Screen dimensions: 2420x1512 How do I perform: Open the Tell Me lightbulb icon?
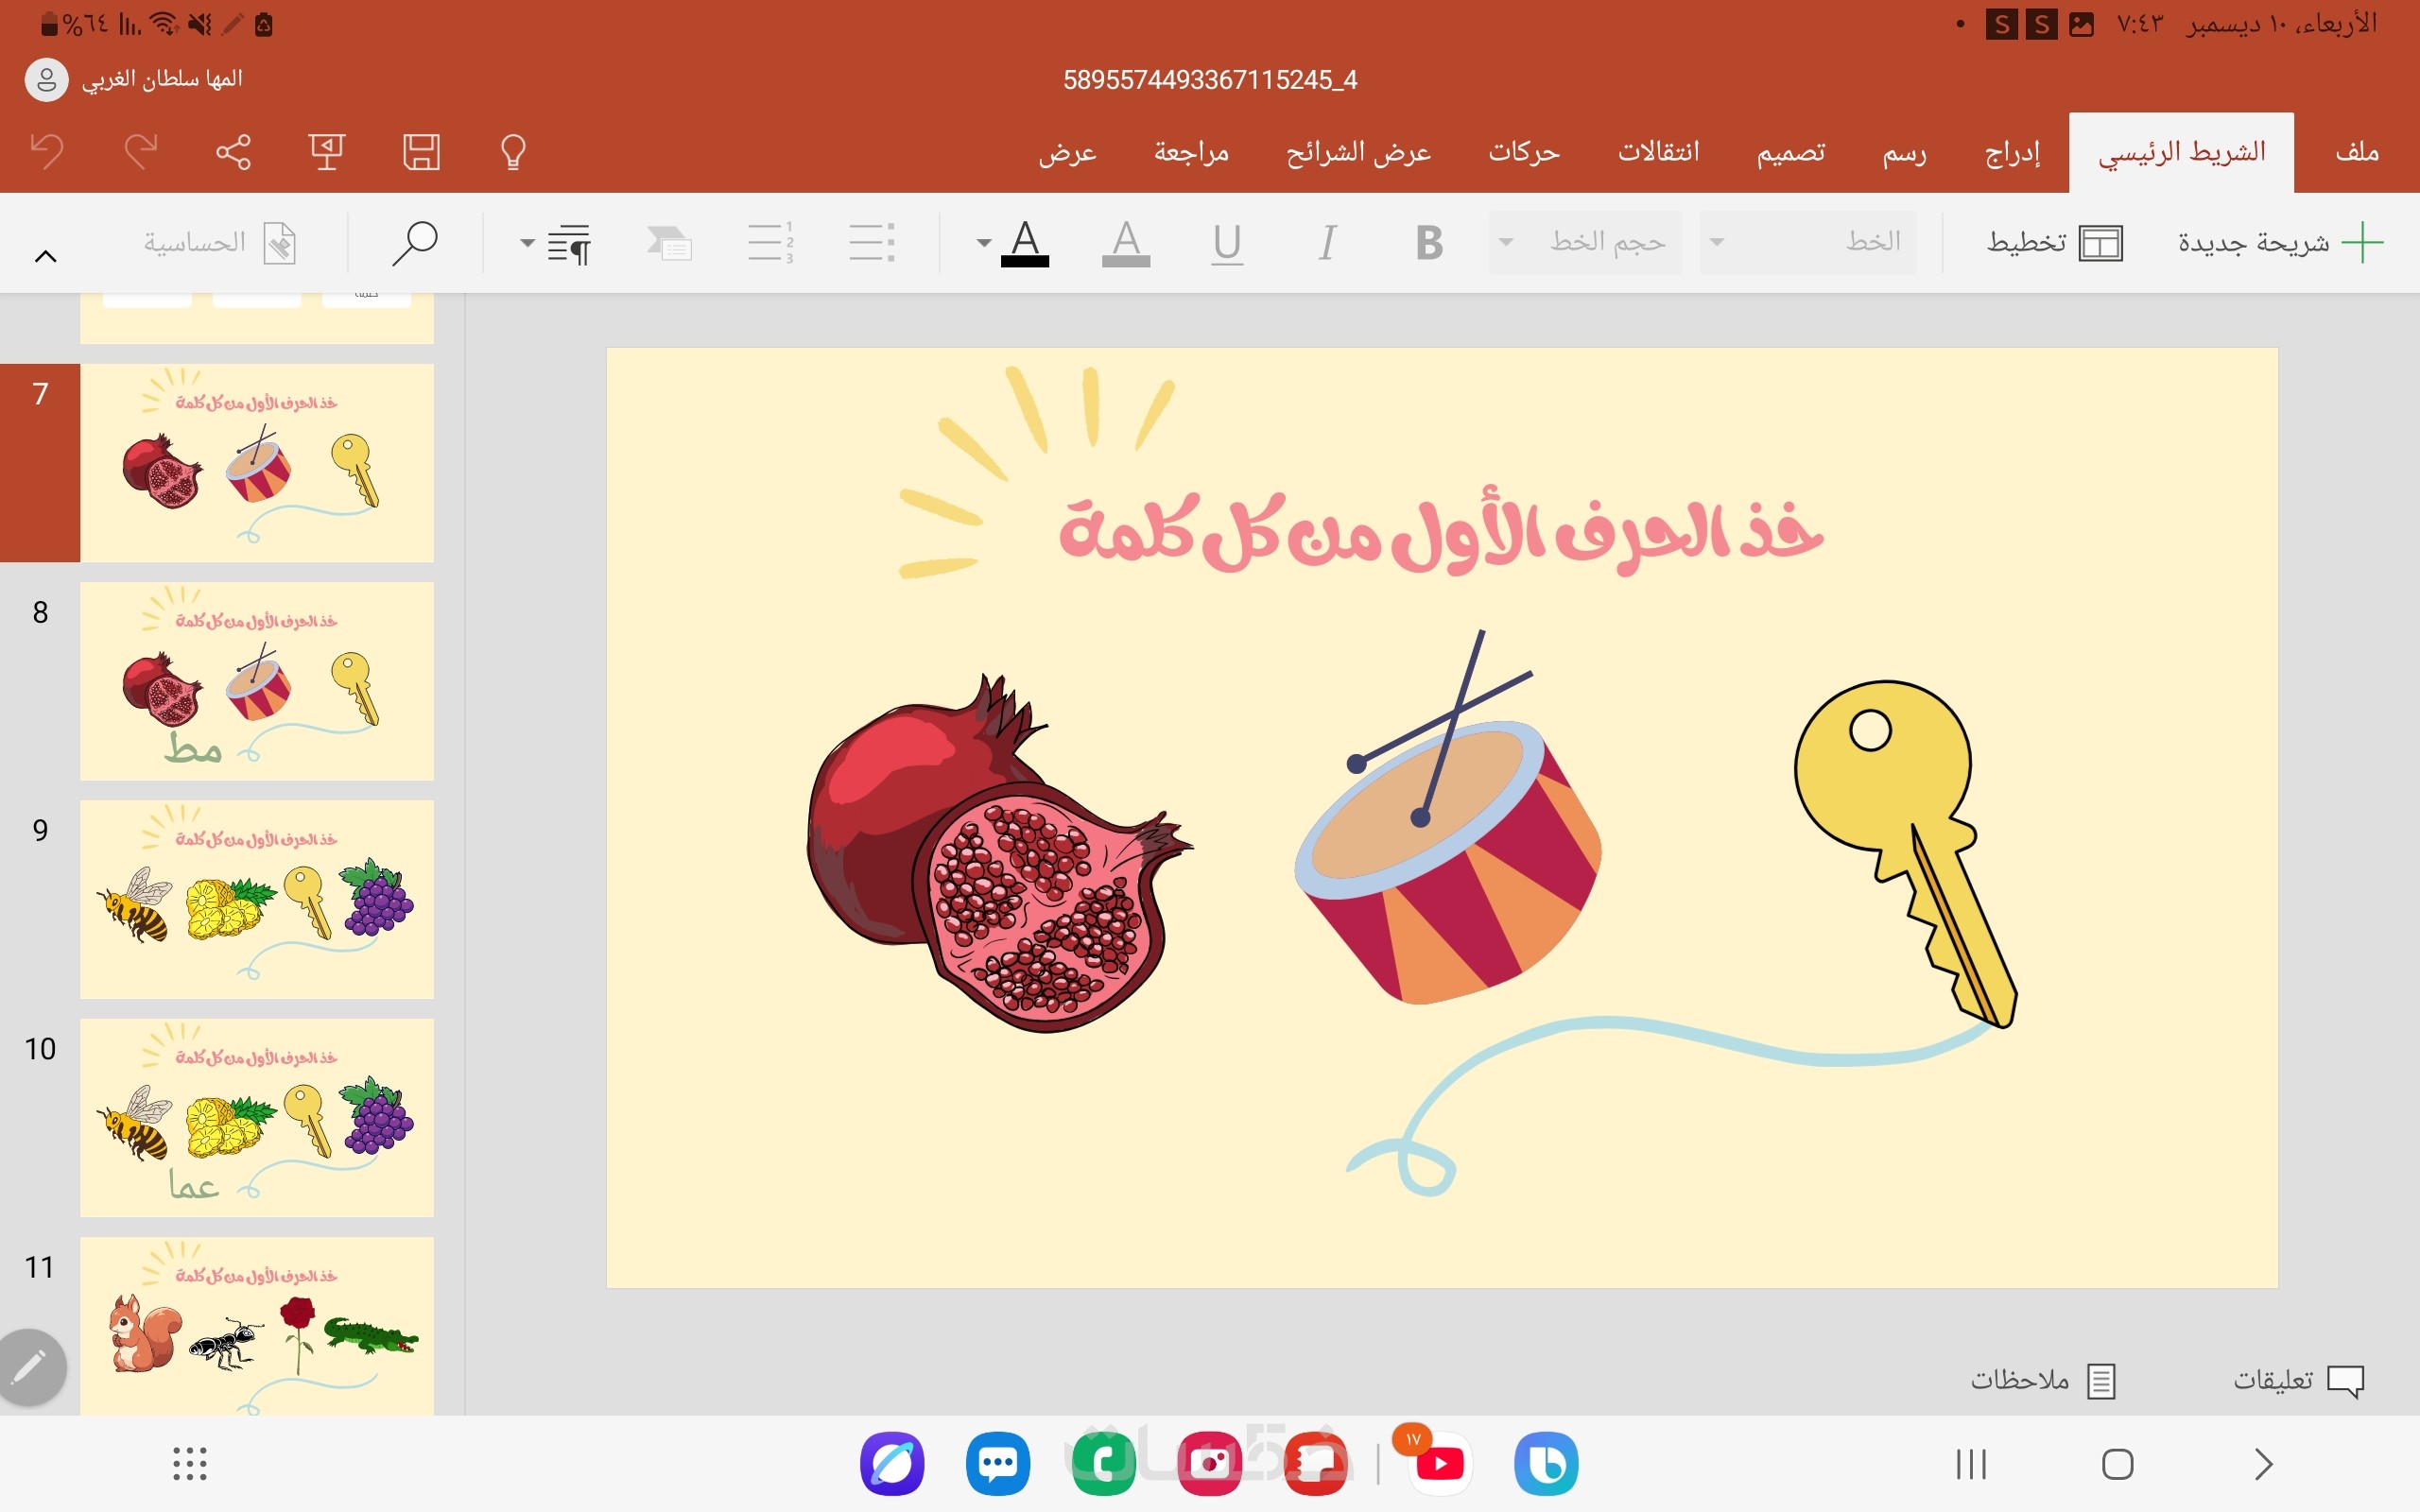pos(513,152)
